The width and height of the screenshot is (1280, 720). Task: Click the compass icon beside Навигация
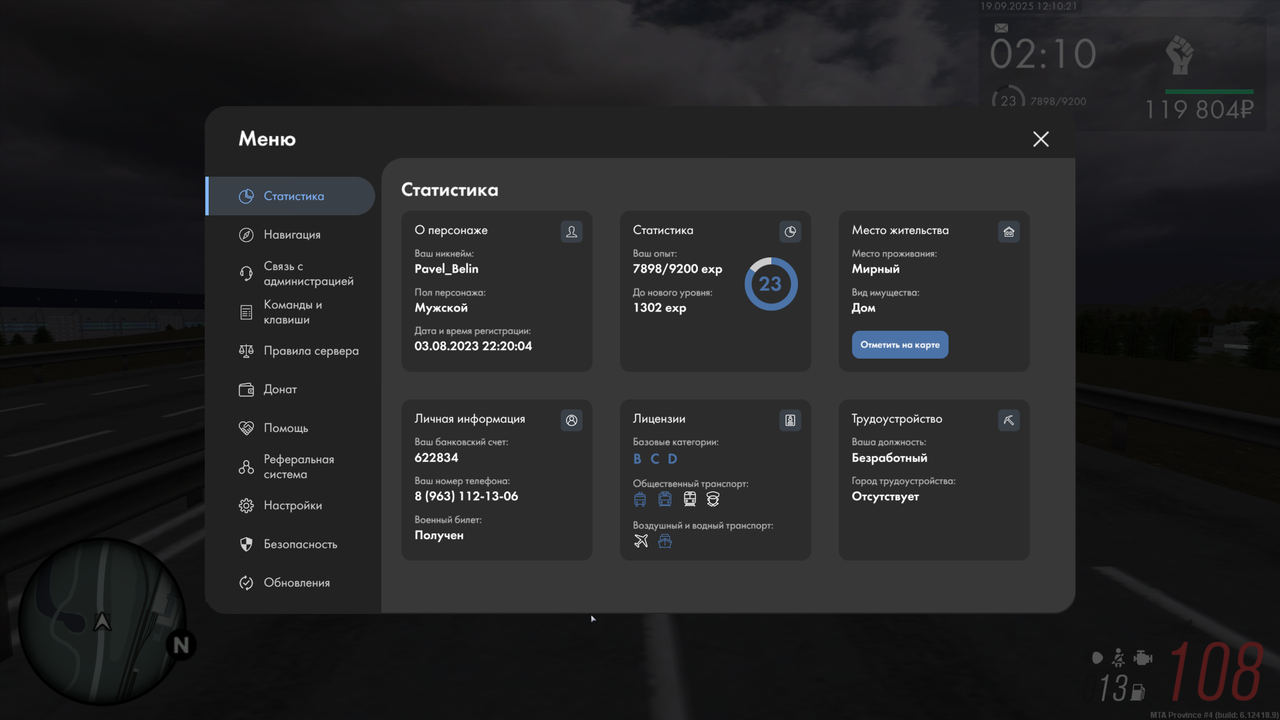[x=246, y=235]
